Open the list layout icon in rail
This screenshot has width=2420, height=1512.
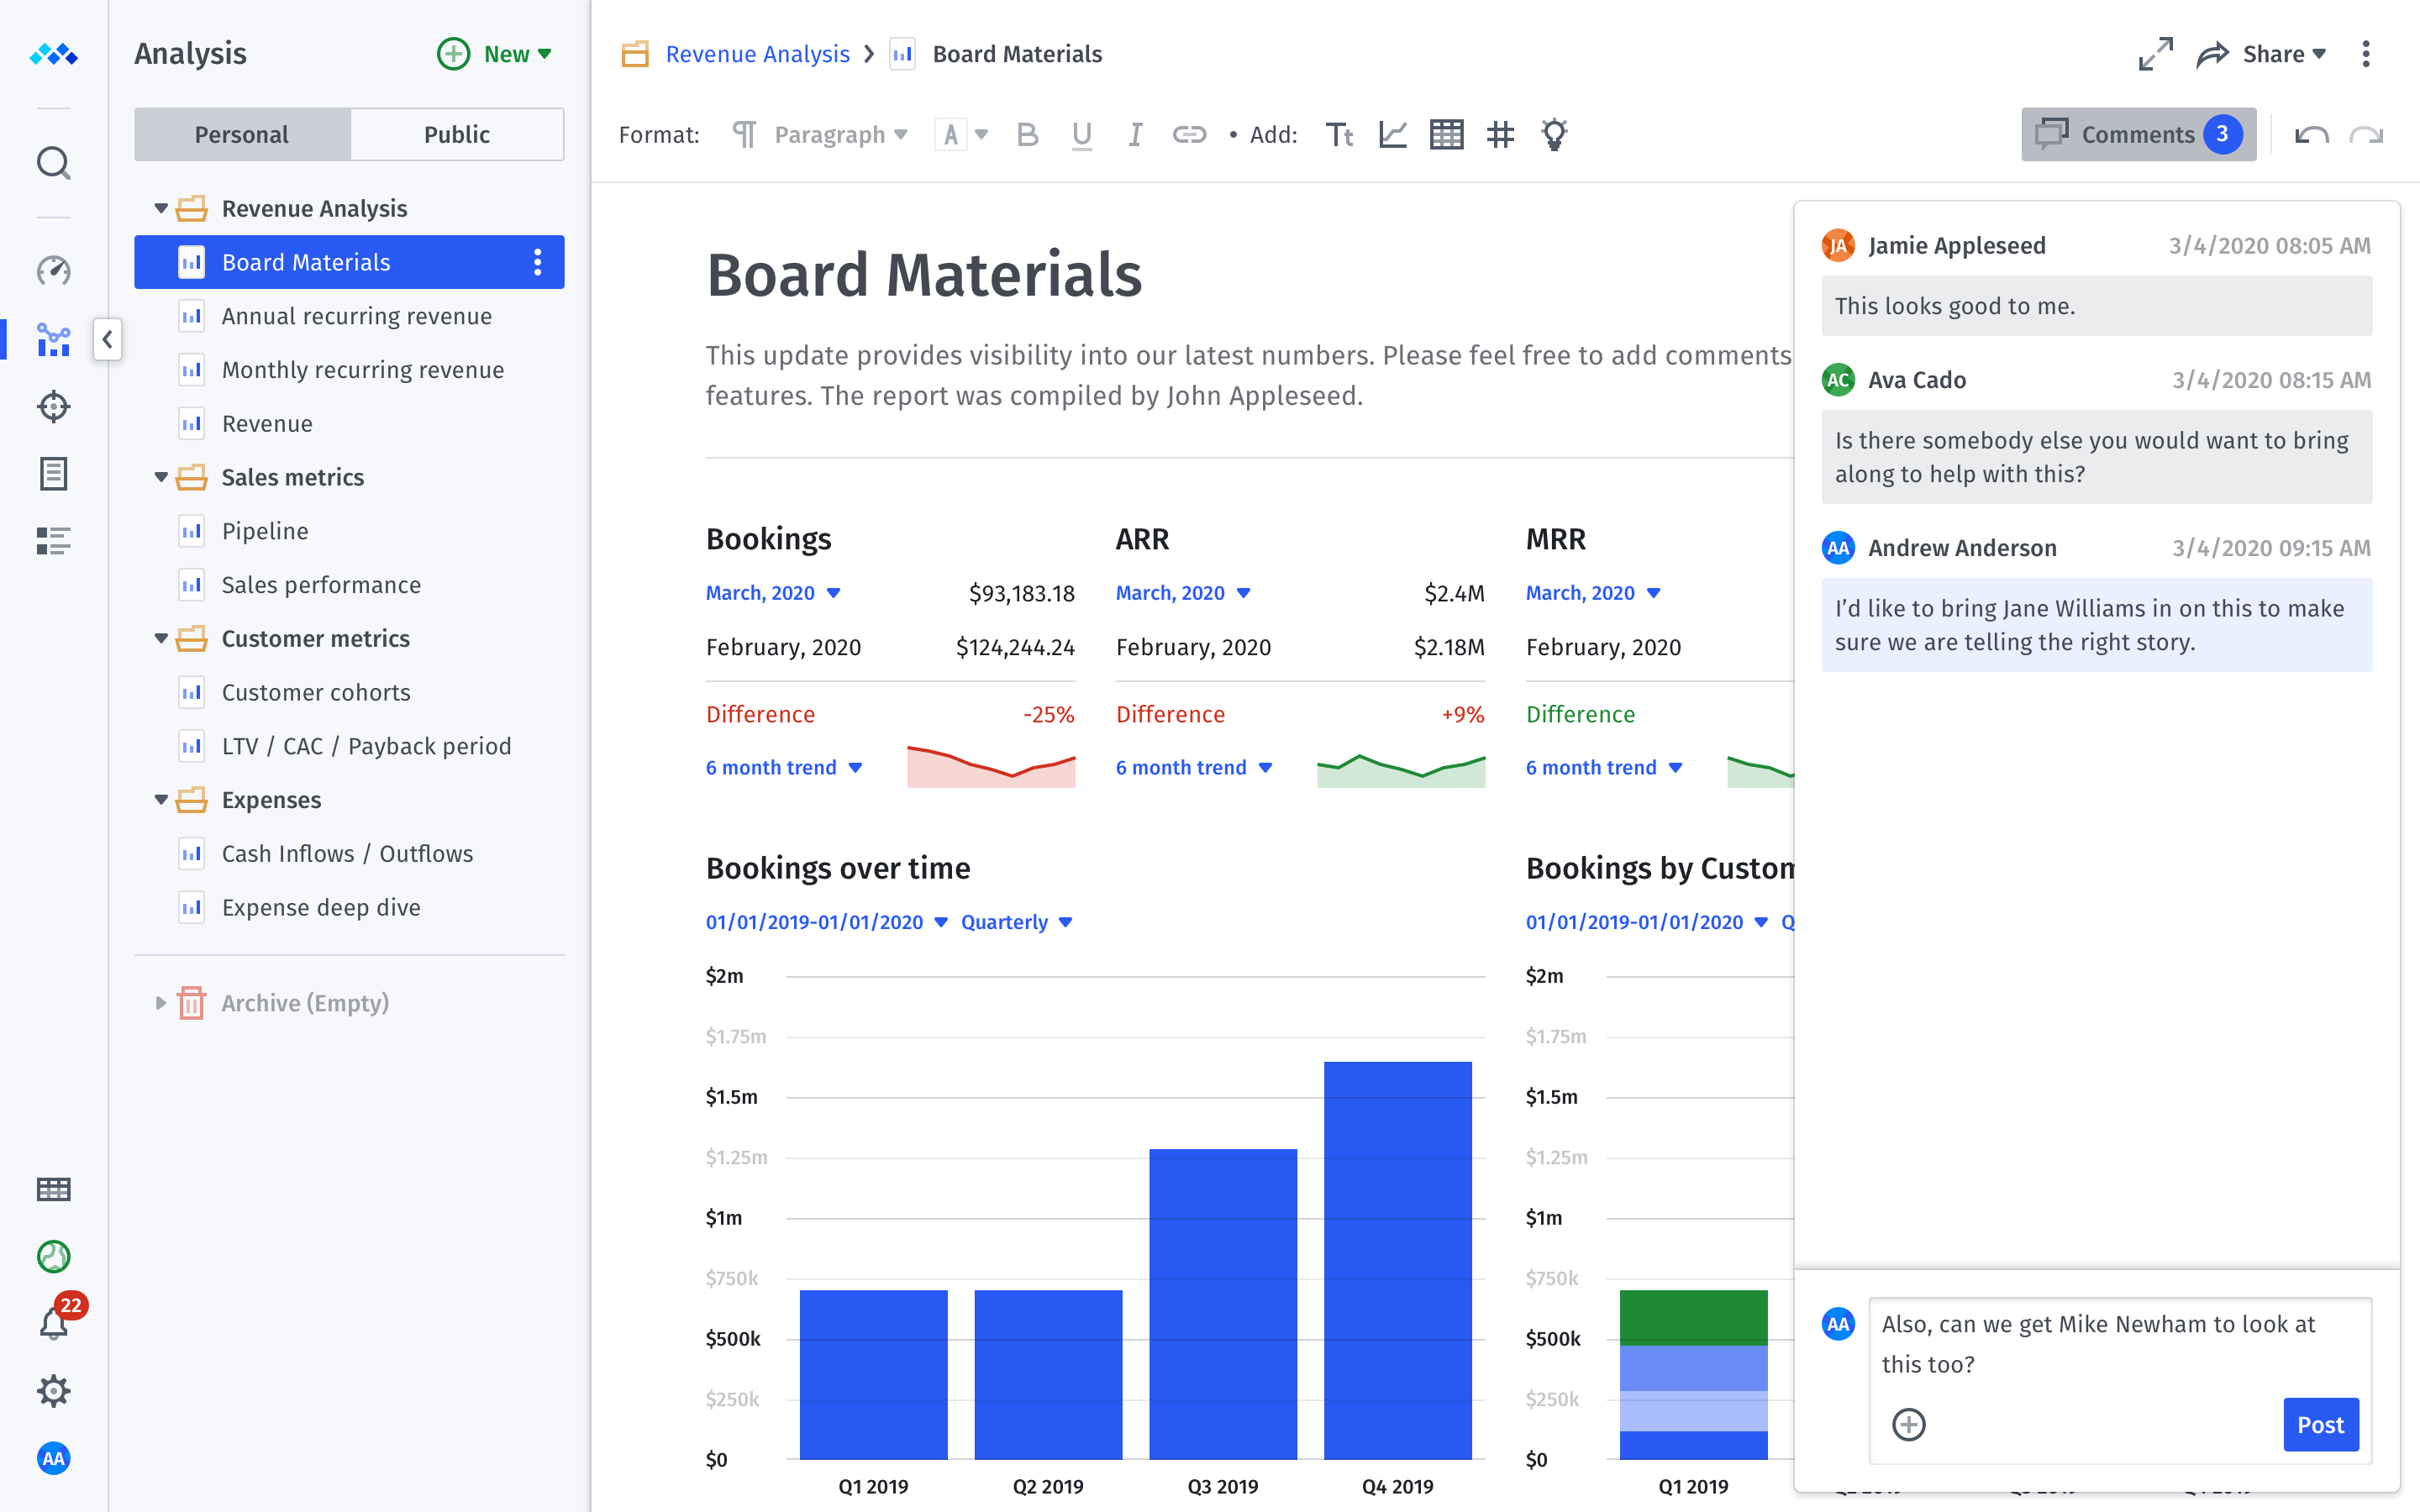(x=53, y=540)
